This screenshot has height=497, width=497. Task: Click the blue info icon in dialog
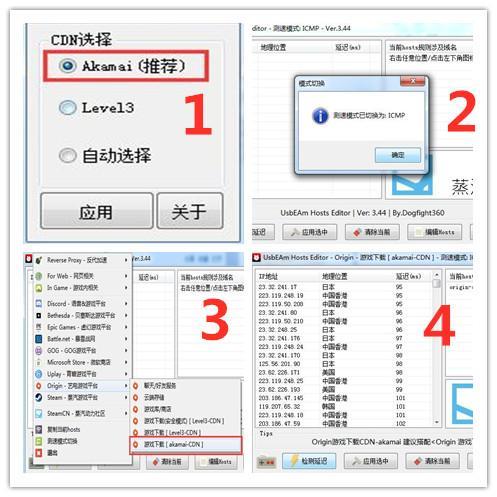[320, 116]
